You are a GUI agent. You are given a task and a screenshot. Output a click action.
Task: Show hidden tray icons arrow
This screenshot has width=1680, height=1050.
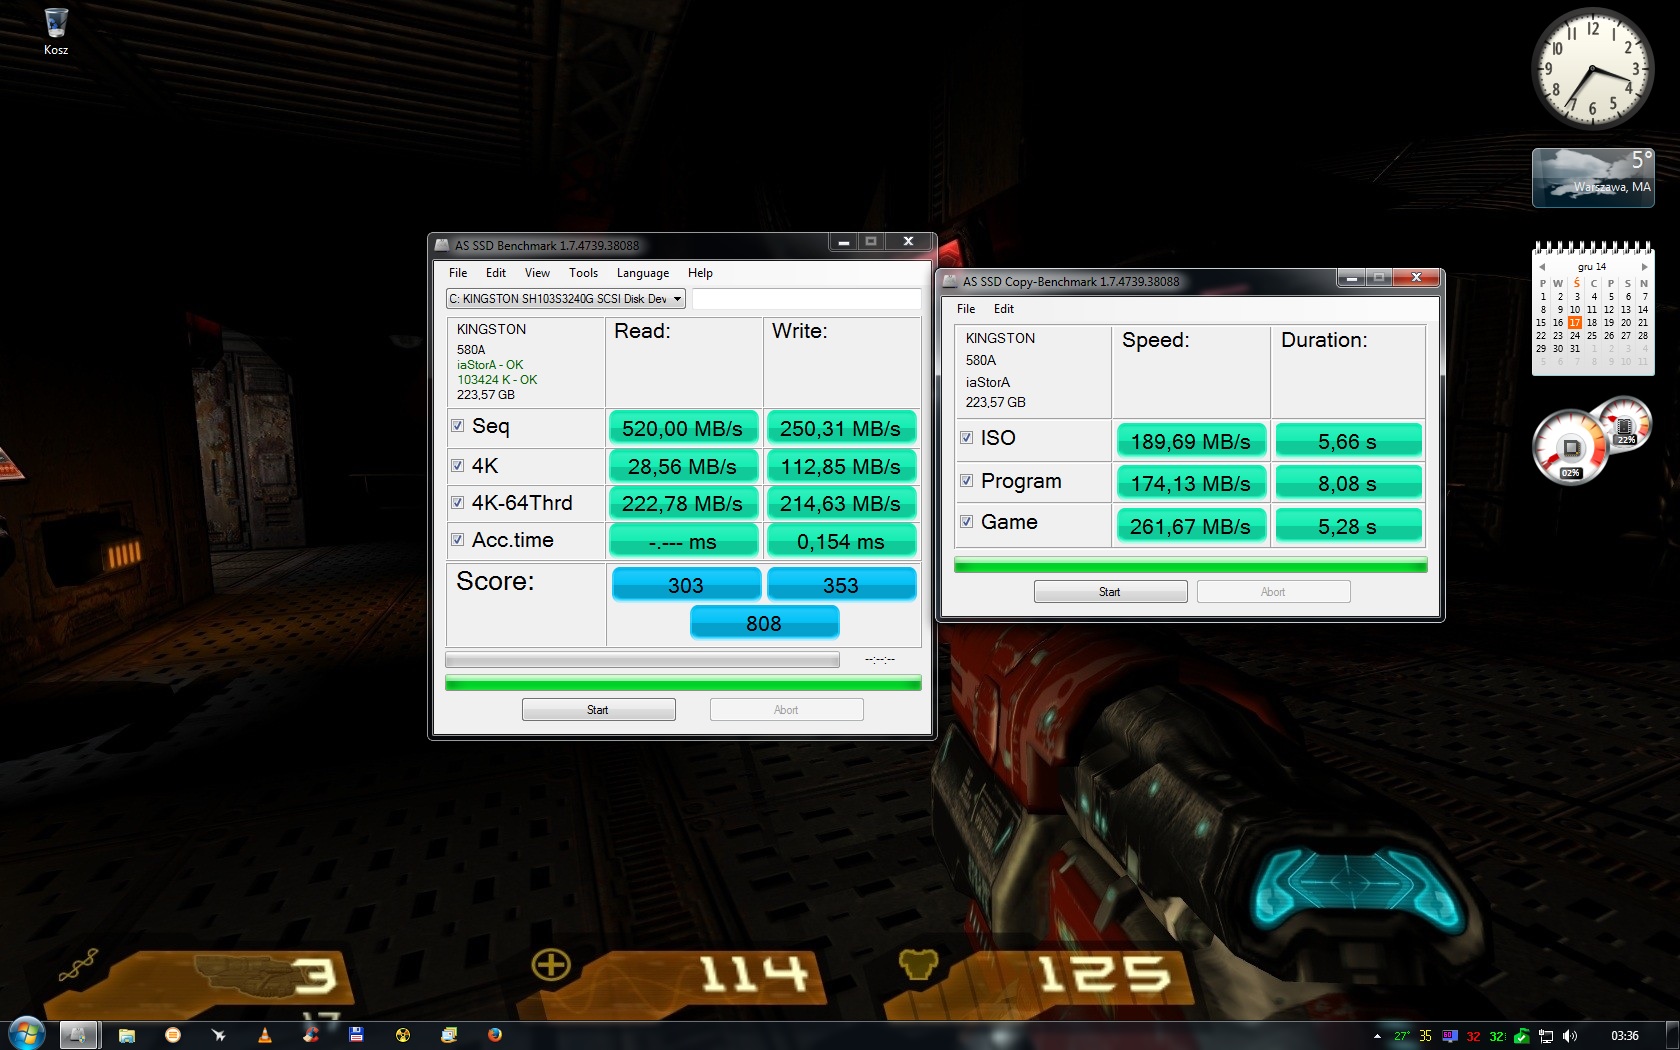pos(1377,1036)
